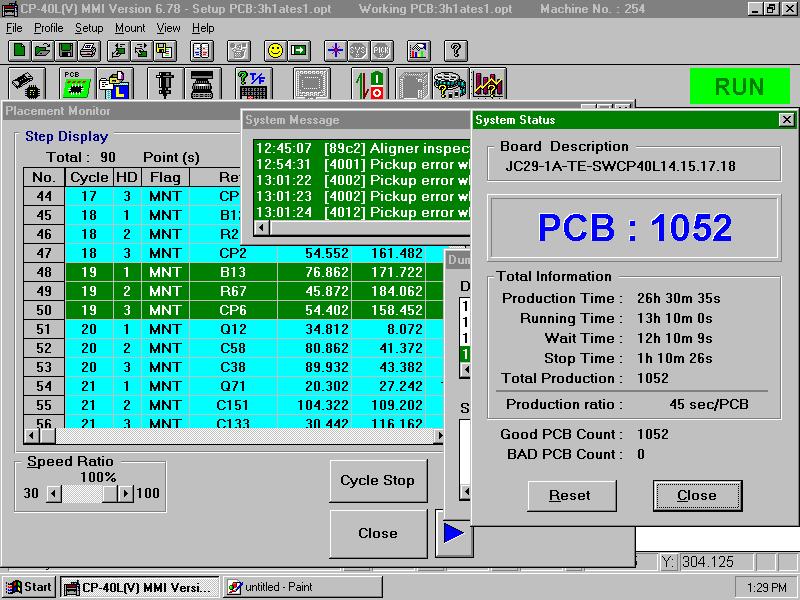Click the question mark help icon
This screenshot has height=600, width=800.
click(456, 51)
